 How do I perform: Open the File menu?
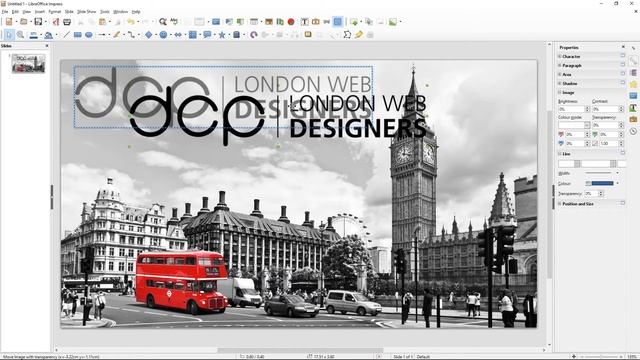coord(5,12)
